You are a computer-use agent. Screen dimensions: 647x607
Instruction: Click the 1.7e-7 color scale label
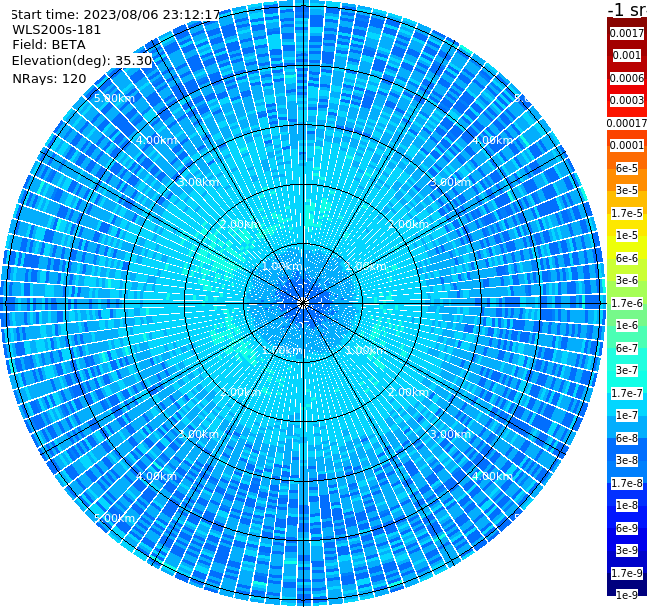coord(627,393)
